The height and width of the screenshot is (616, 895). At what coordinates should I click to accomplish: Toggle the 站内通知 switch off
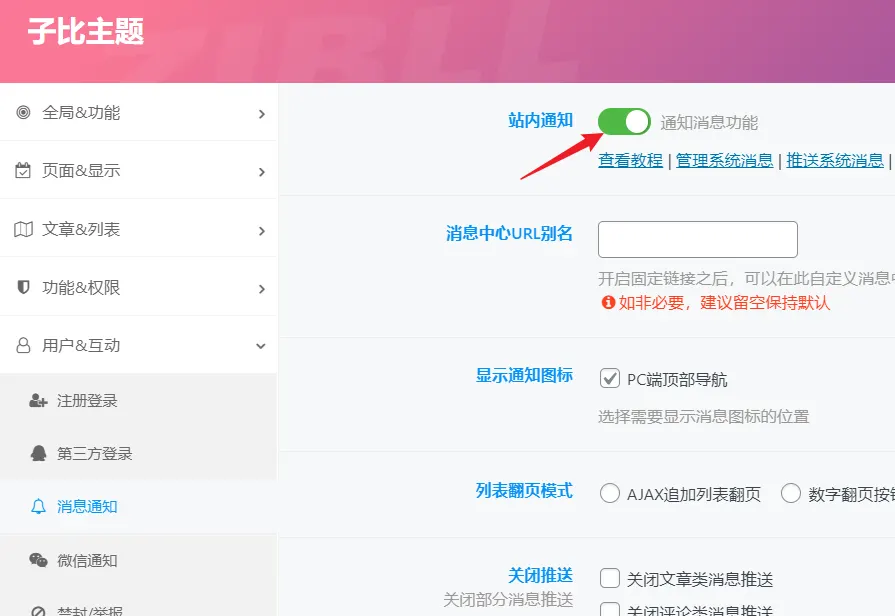click(624, 122)
